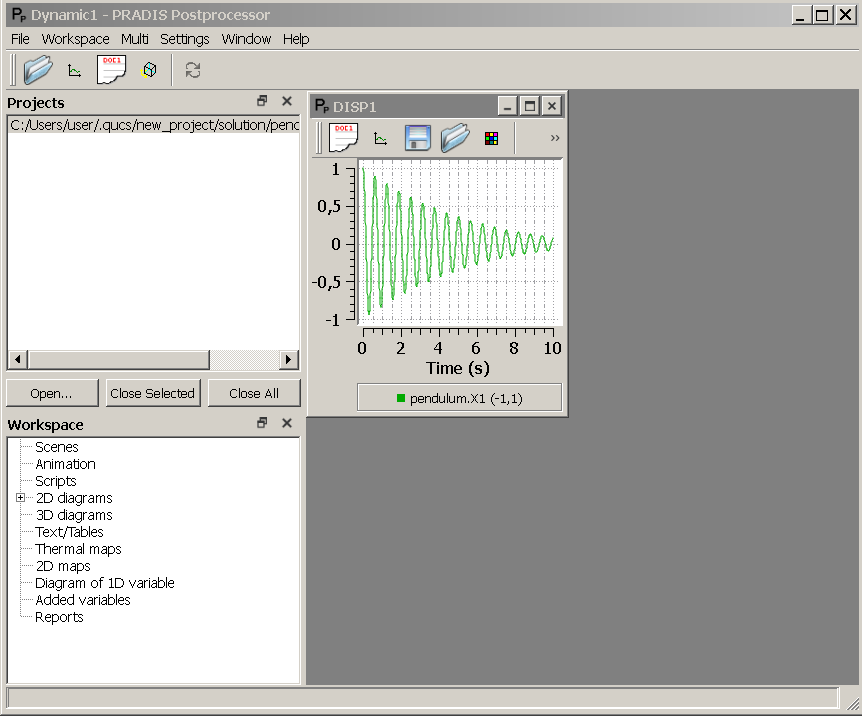Save the DISP1 diagram with floppy disk icon
Image resolution: width=862 pixels, height=716 pixels.
click(417, 138)
